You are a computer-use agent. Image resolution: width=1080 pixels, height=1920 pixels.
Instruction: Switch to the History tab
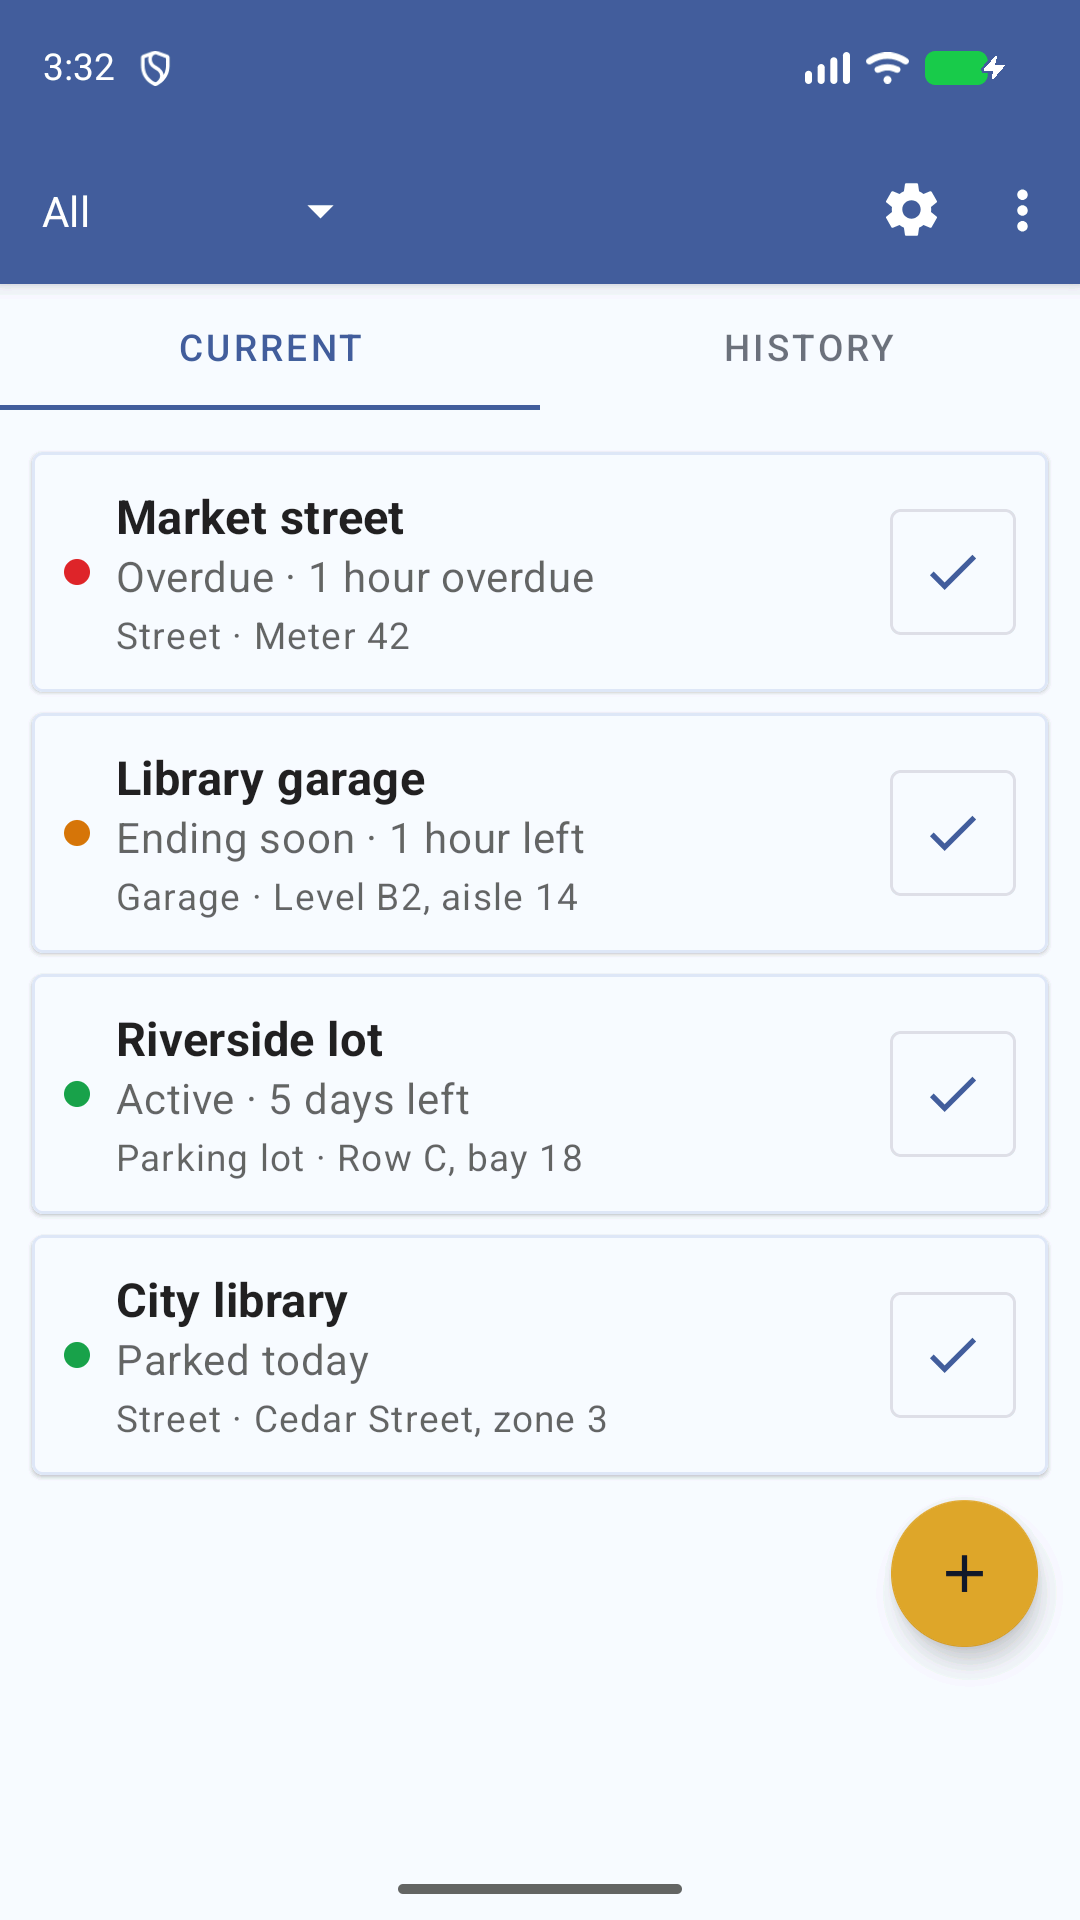click(810, 348)
